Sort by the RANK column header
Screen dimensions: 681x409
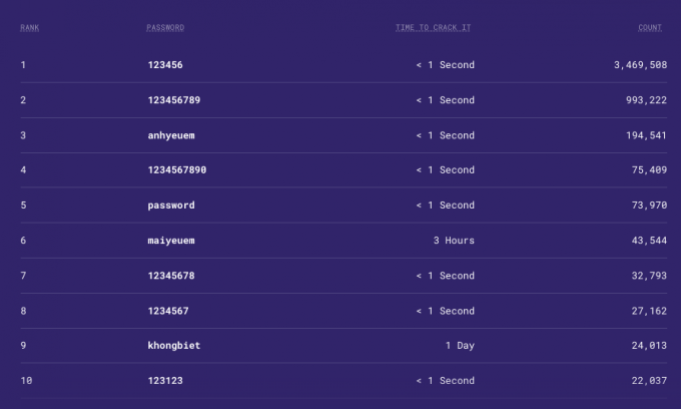30,28
